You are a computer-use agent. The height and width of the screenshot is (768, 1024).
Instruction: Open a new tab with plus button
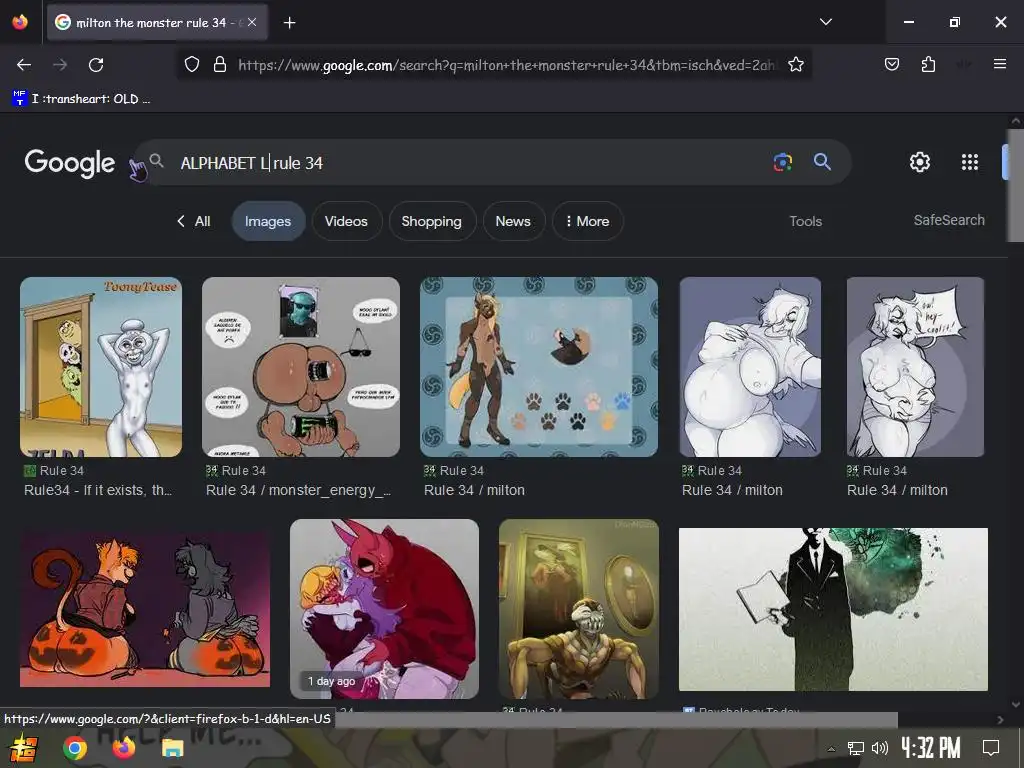(289, 23)
